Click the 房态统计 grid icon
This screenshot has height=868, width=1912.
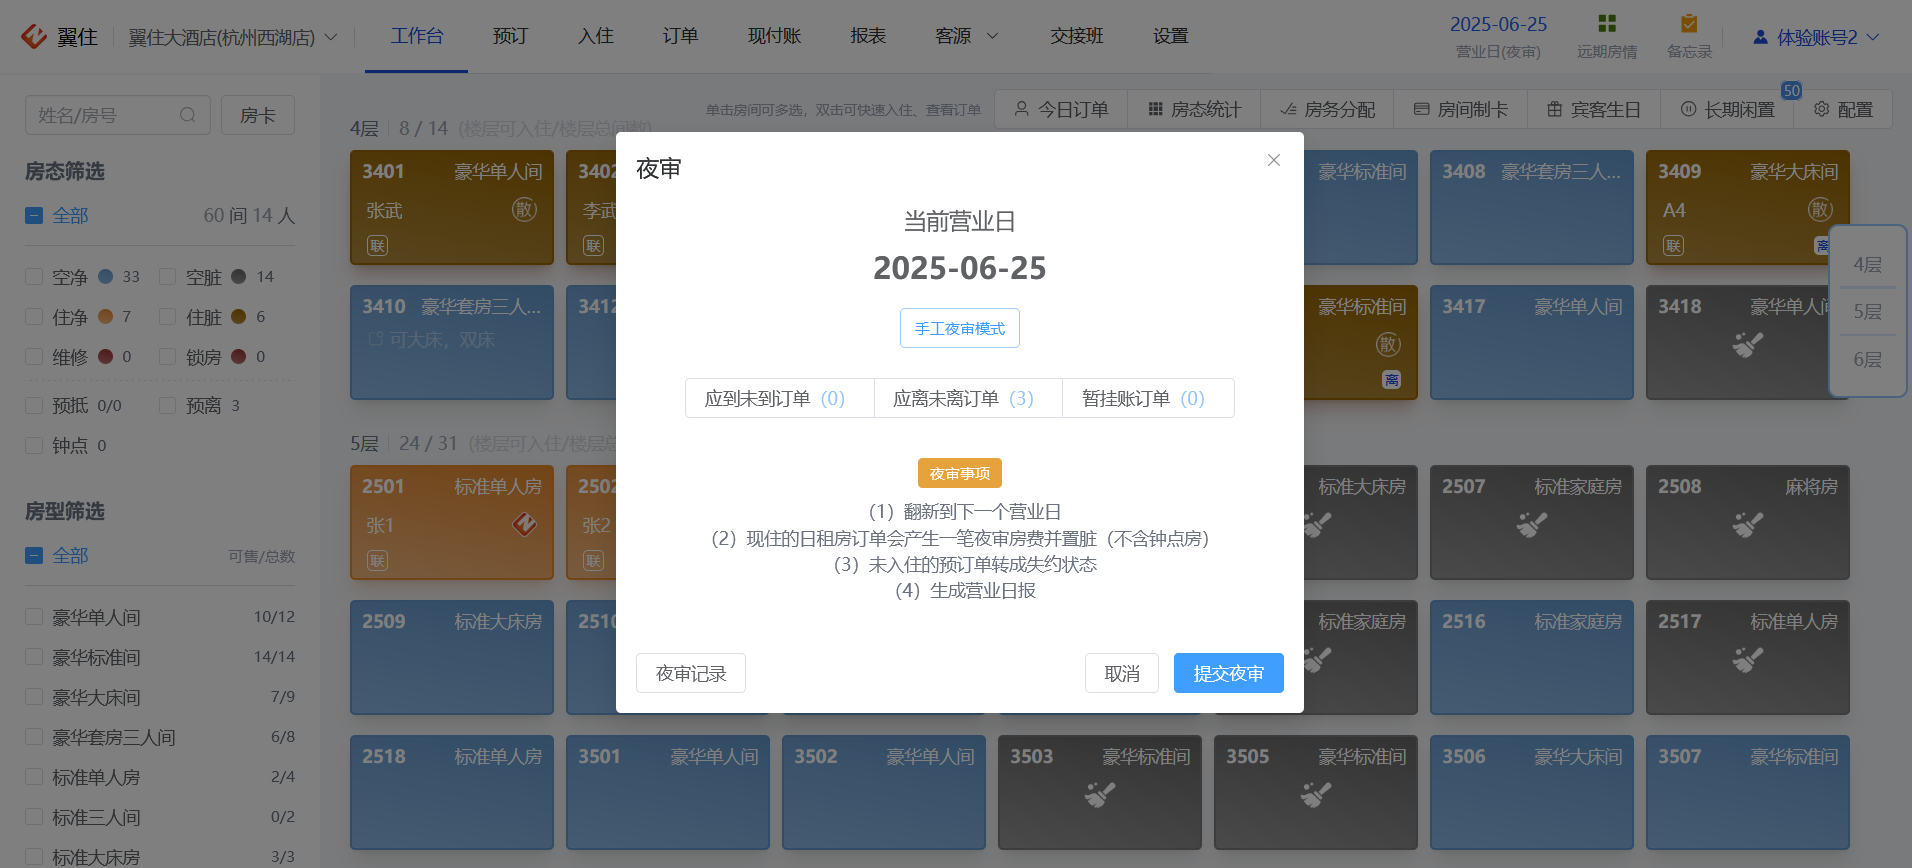coord(1155,109)
